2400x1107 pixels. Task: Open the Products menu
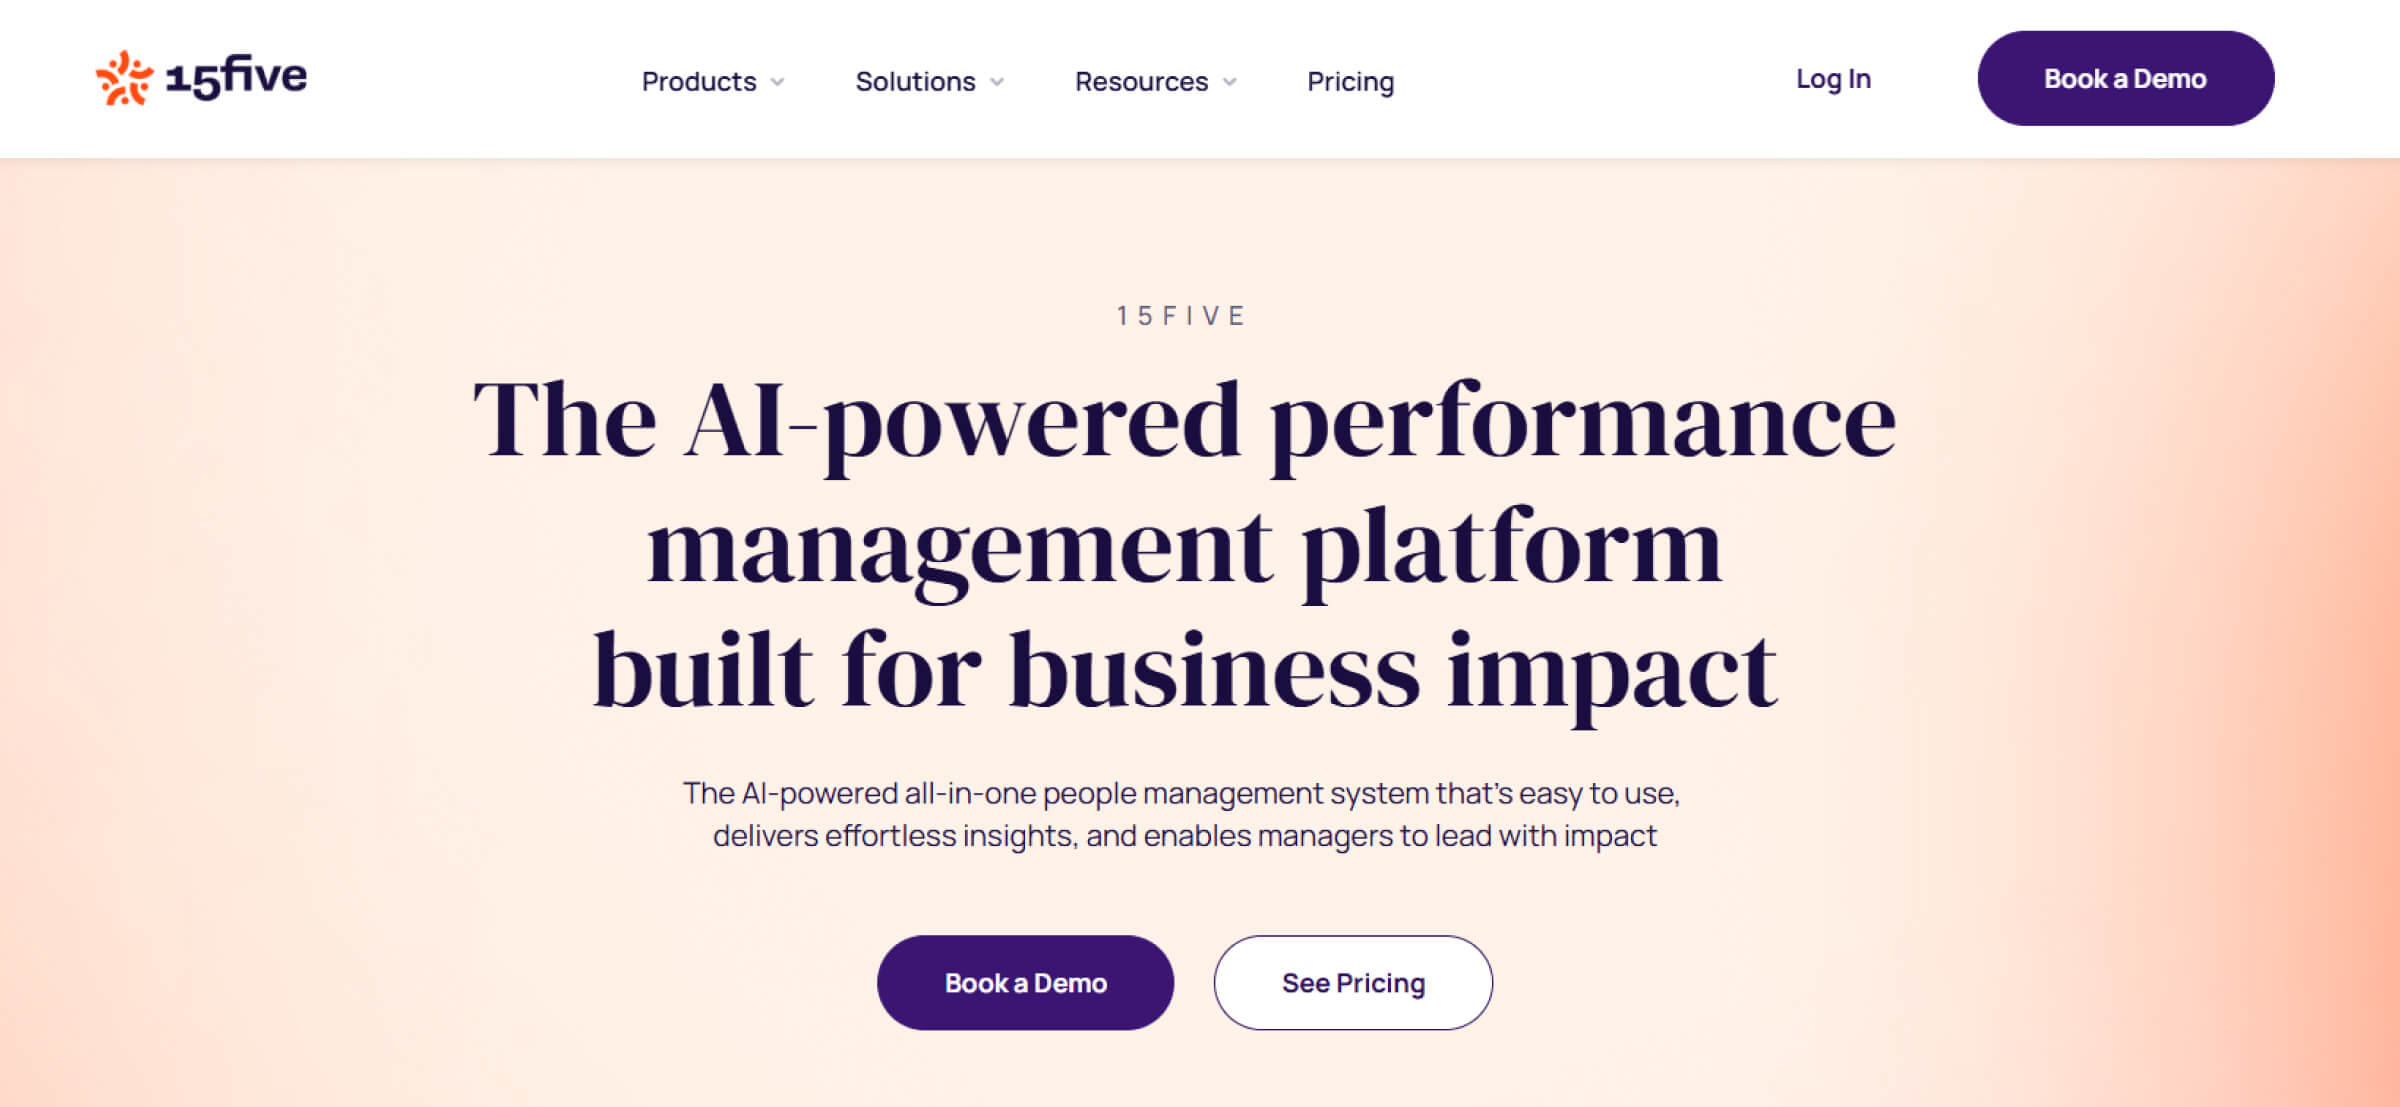[699, 81]
